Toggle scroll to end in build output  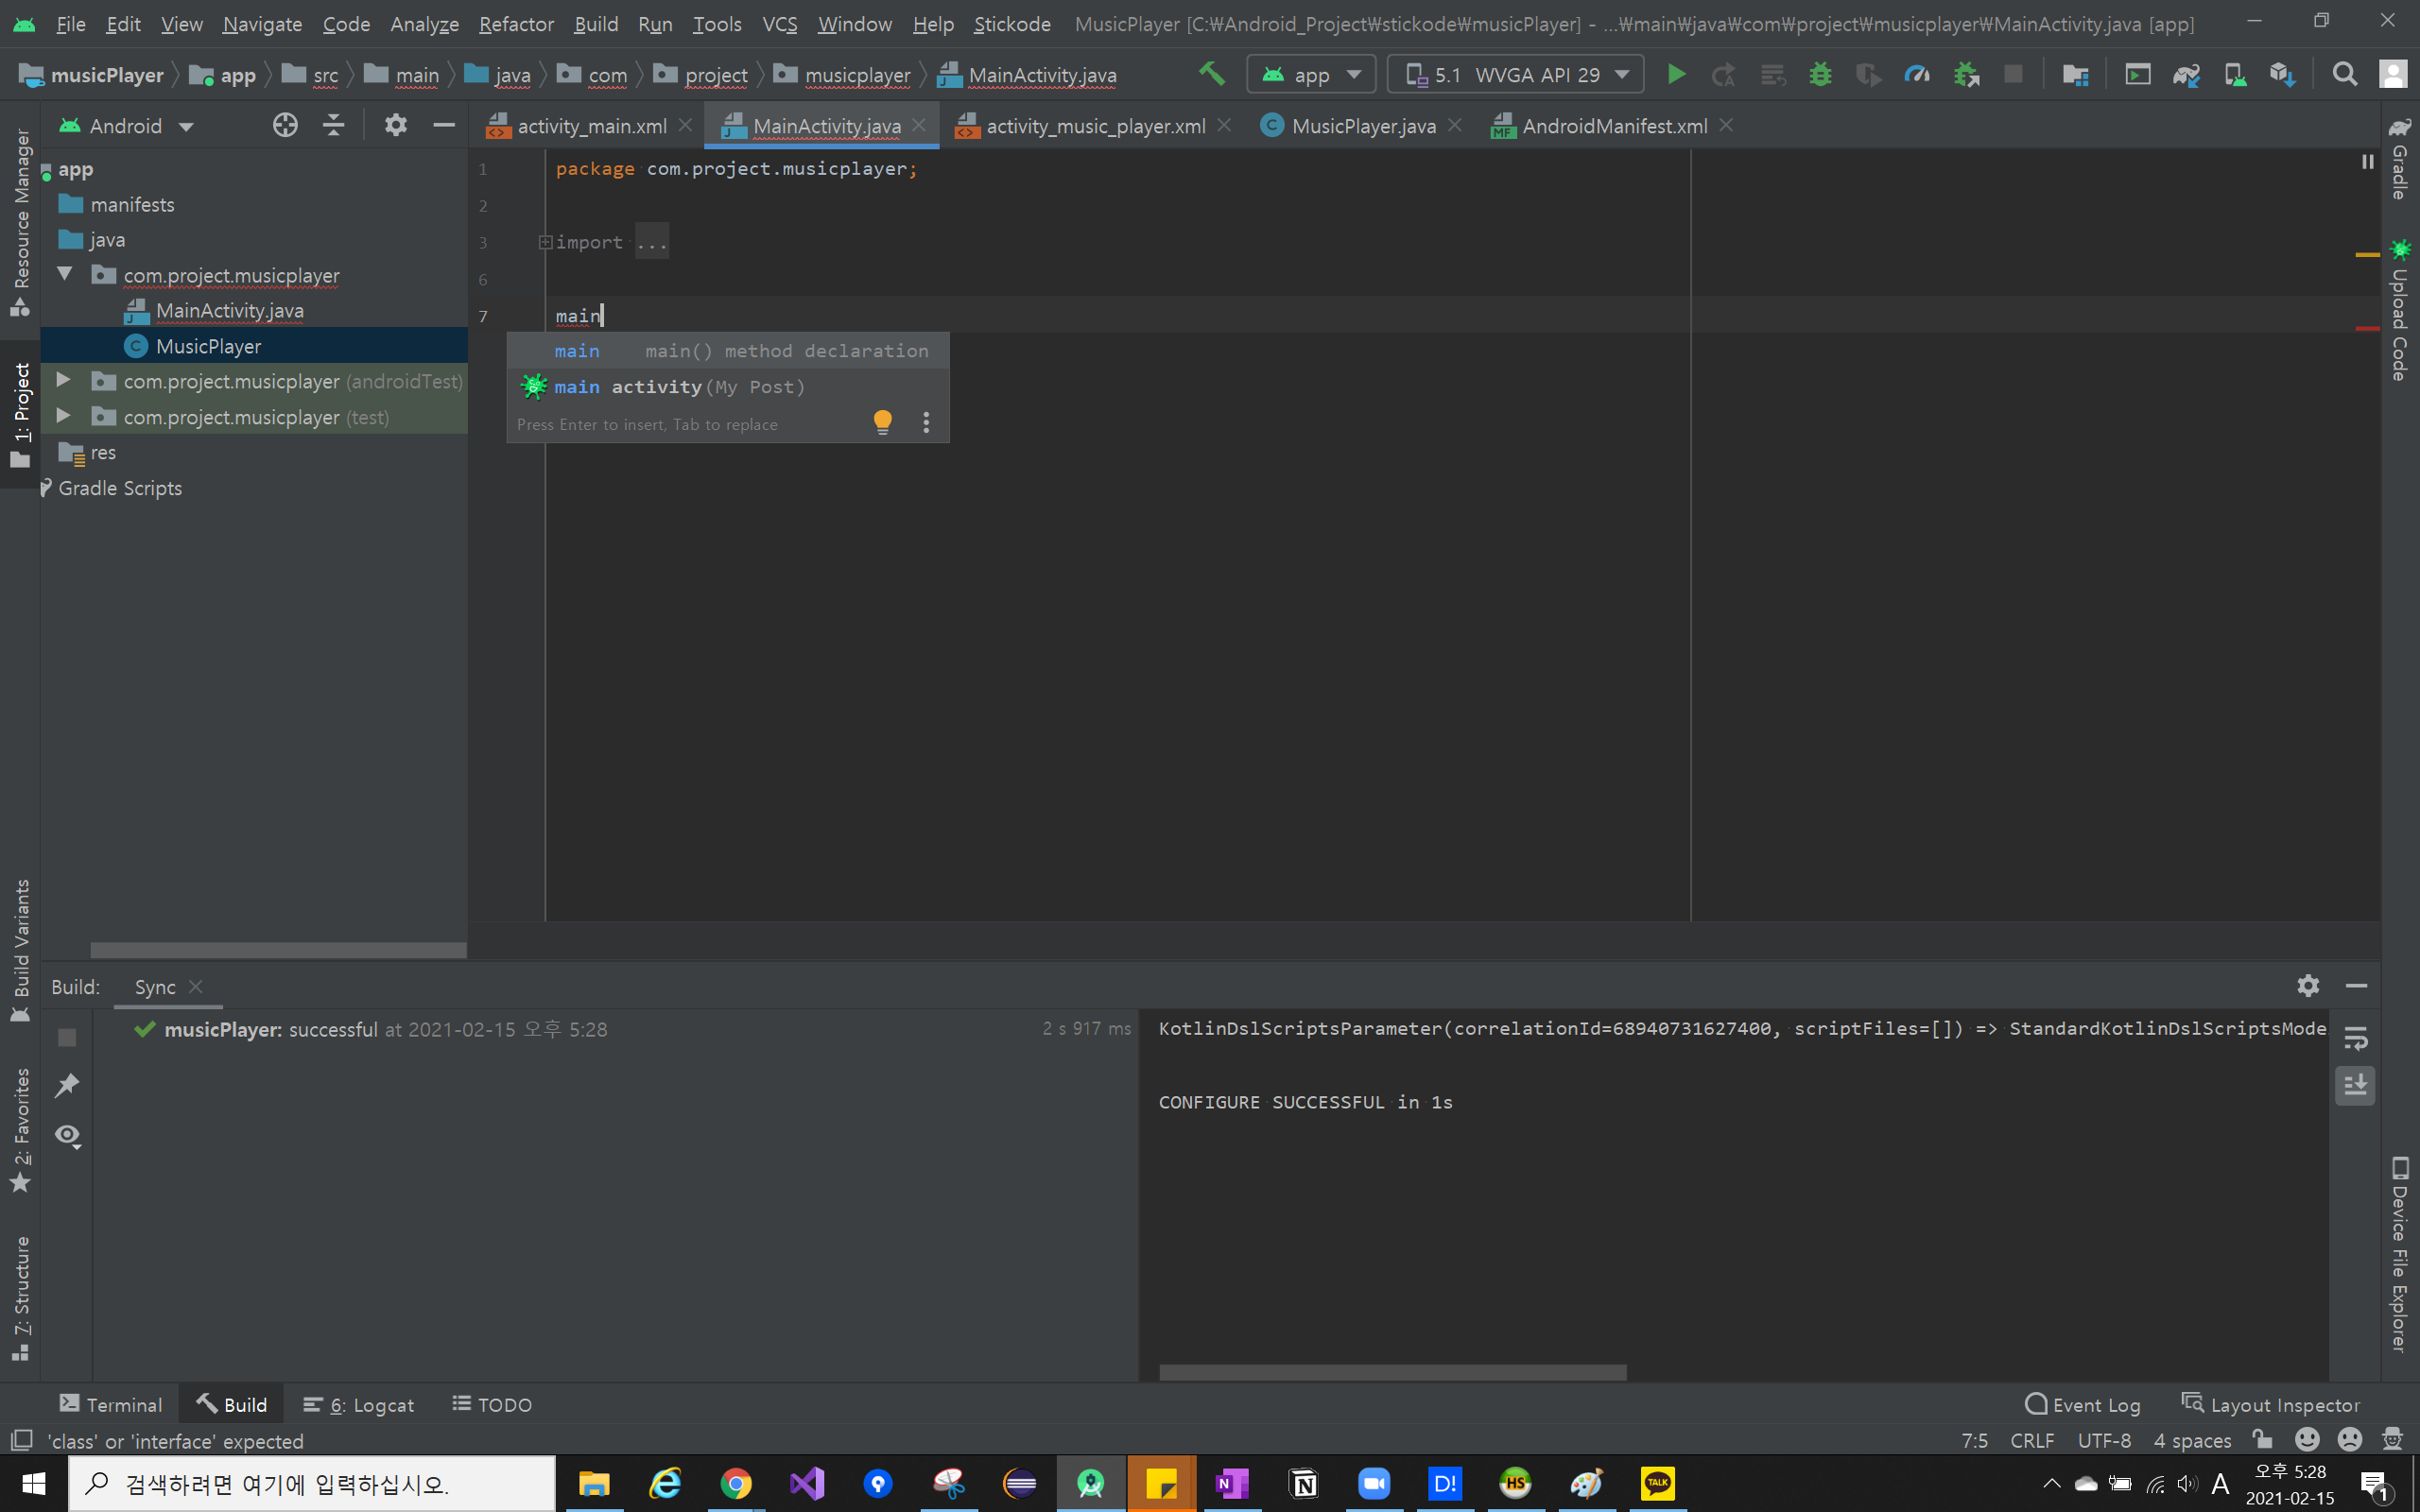(x=2355, y=1085)
